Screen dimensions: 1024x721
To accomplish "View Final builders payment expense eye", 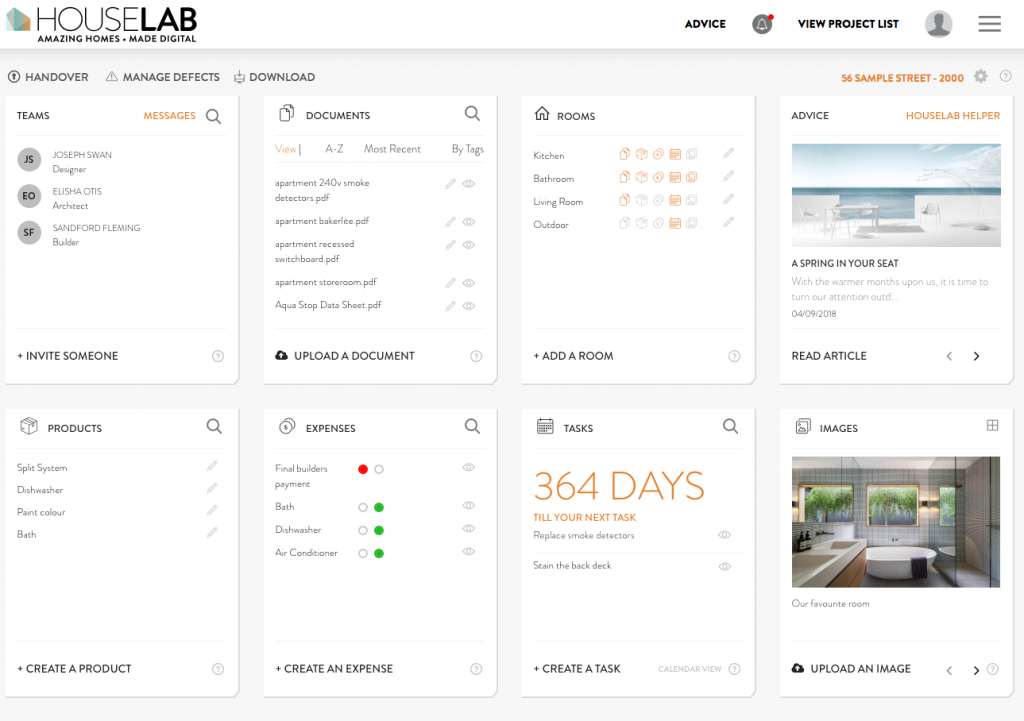I will pos(468,467).
